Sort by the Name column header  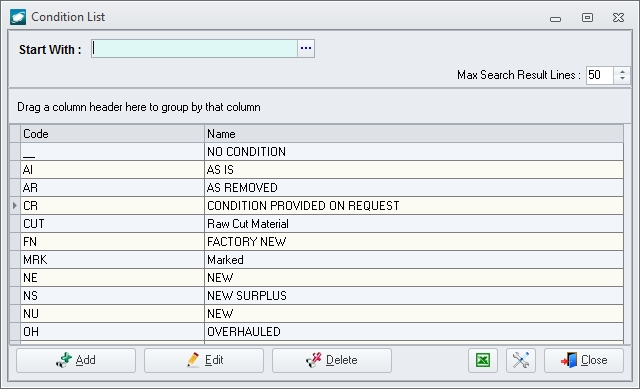(x=414, y=134)
